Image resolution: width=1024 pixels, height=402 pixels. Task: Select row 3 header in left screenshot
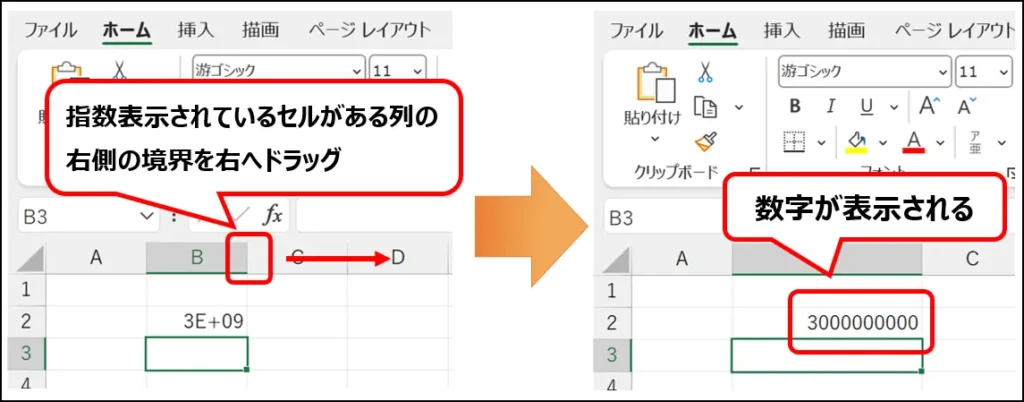coord(25,353)
